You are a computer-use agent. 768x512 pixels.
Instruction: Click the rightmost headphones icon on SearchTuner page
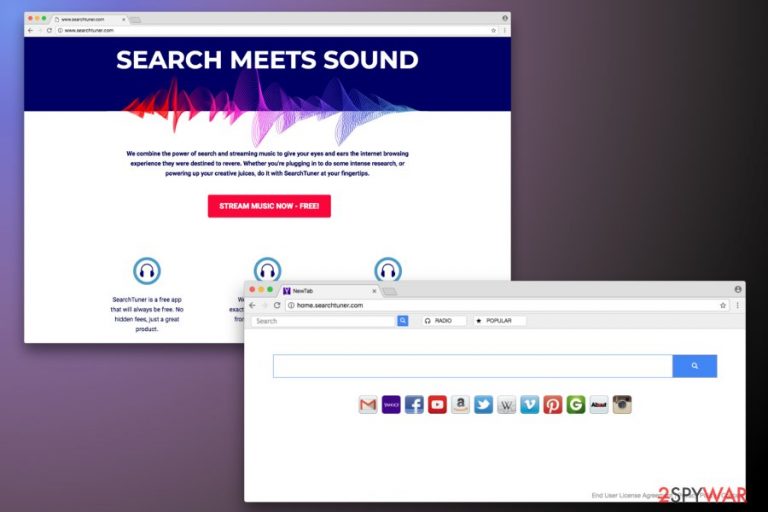pyautogui.click(x=388, y=269)
